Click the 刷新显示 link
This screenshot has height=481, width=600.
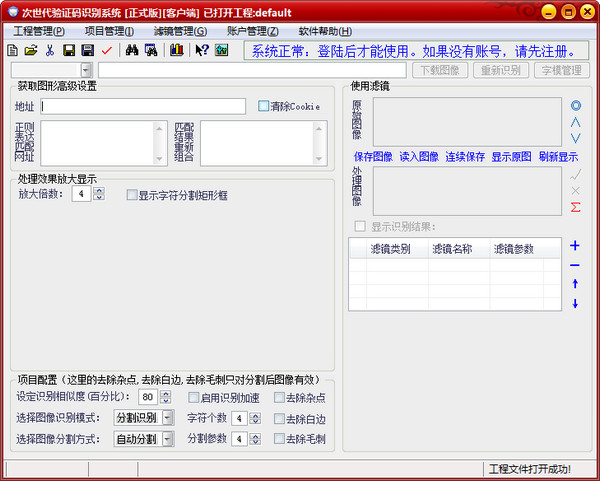tap(558, 157)
